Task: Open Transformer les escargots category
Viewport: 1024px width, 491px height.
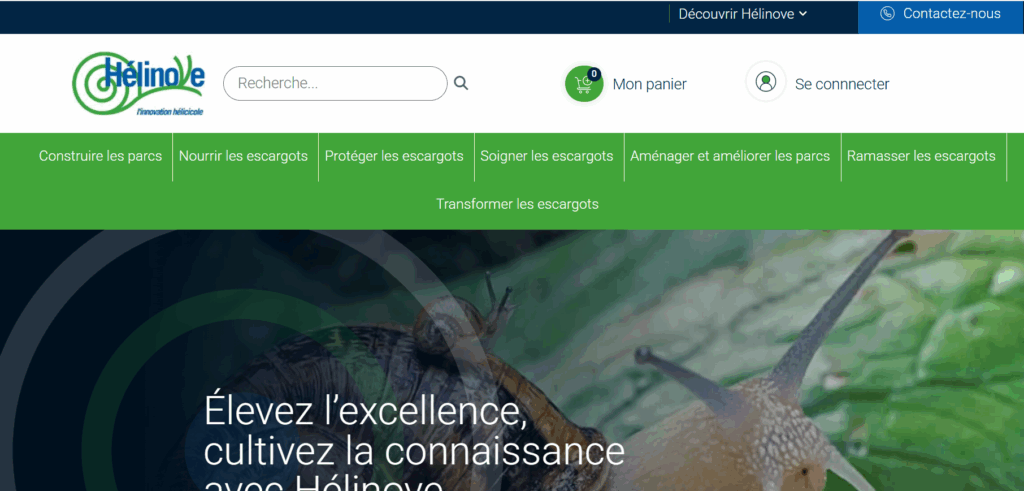Action: [517, 204]
